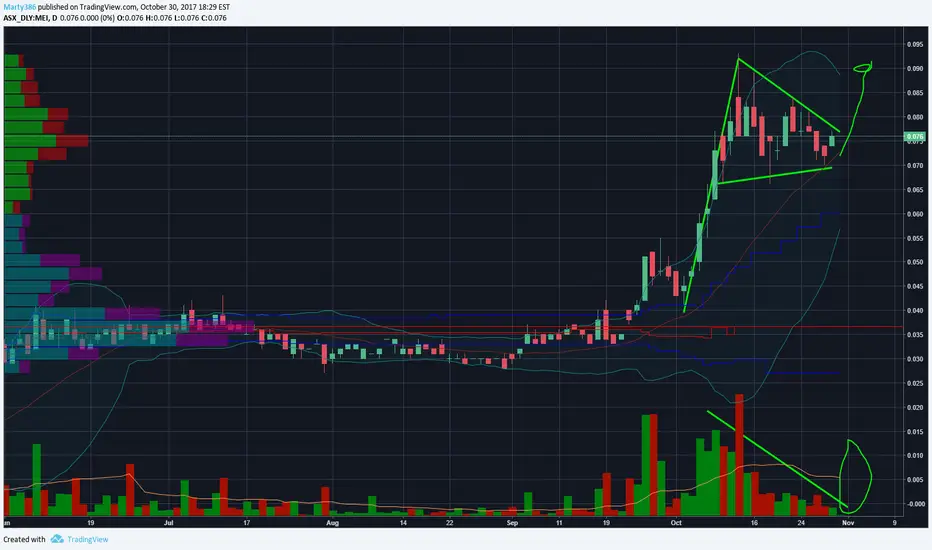Click the 22 date label on time axis
This screenshot has height=550, width=932.
[449, 523]
